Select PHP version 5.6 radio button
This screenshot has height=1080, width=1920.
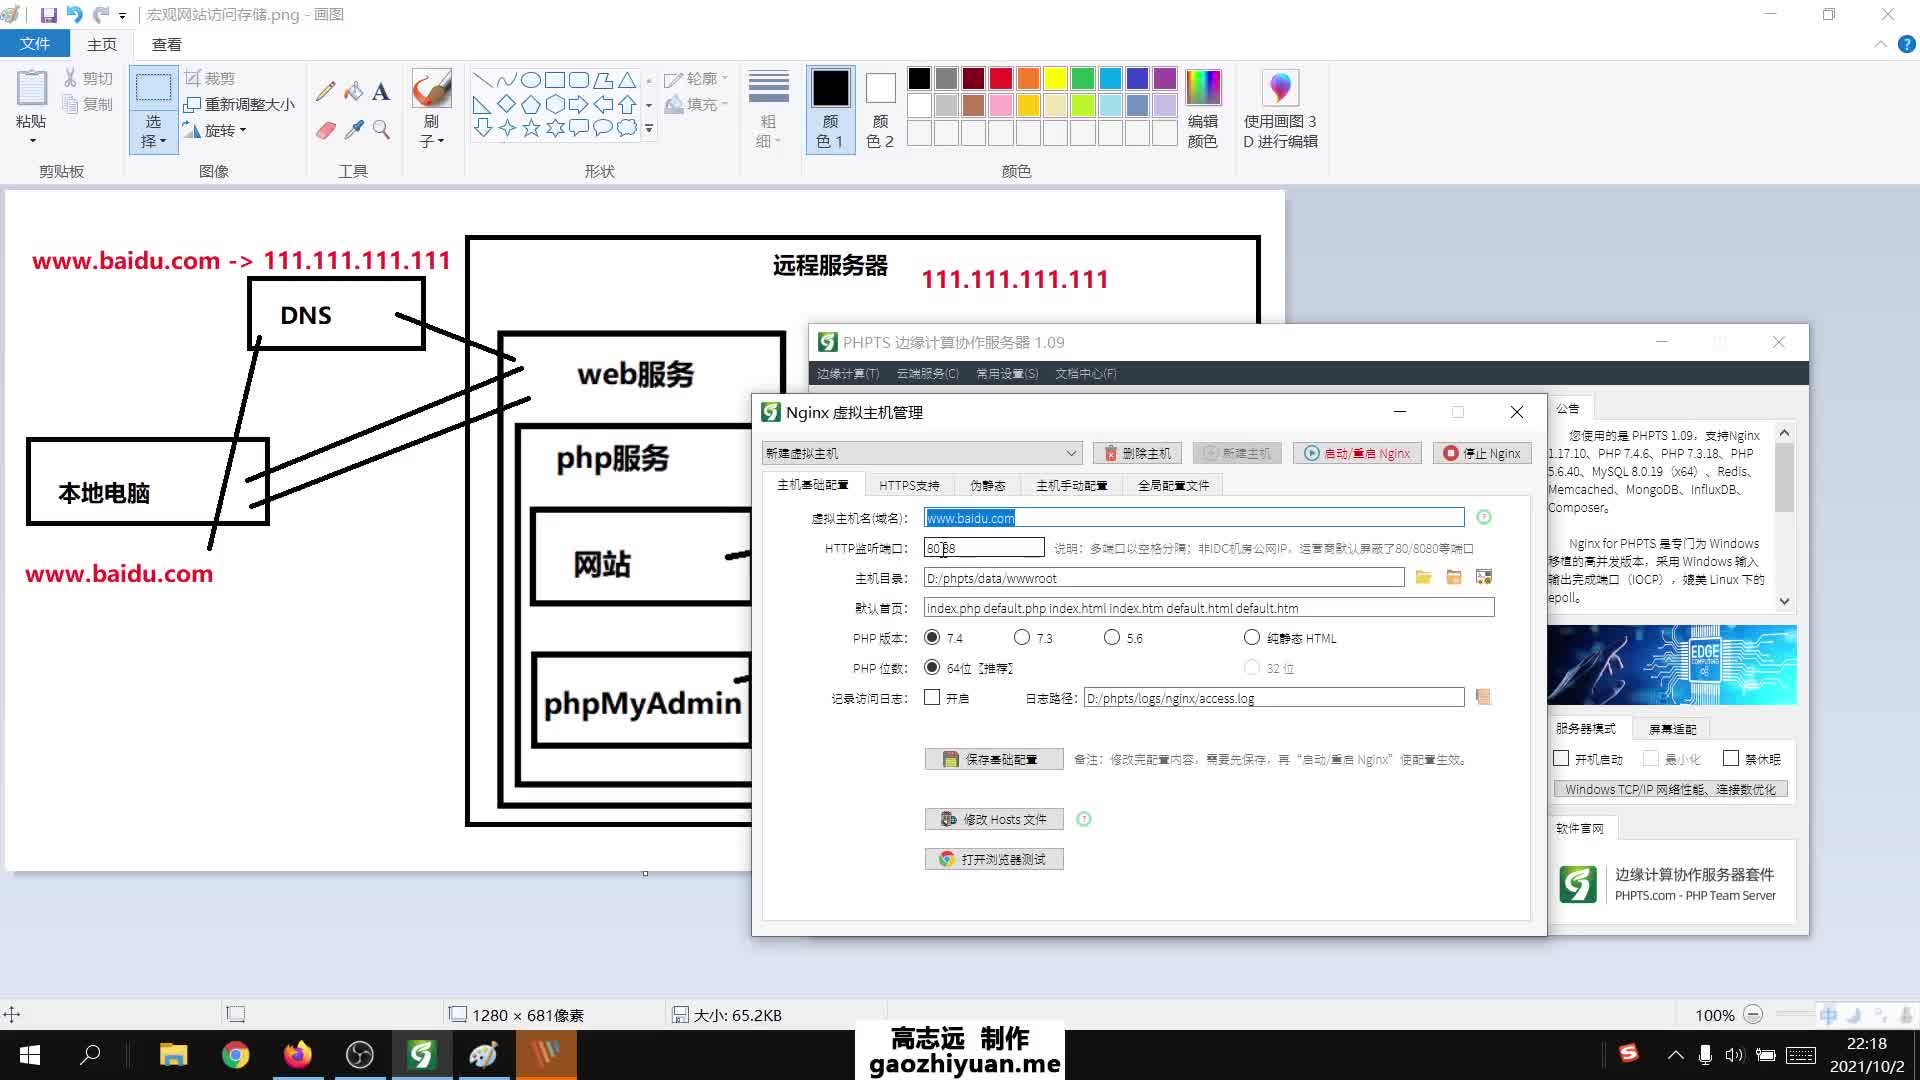[1112, 637]
